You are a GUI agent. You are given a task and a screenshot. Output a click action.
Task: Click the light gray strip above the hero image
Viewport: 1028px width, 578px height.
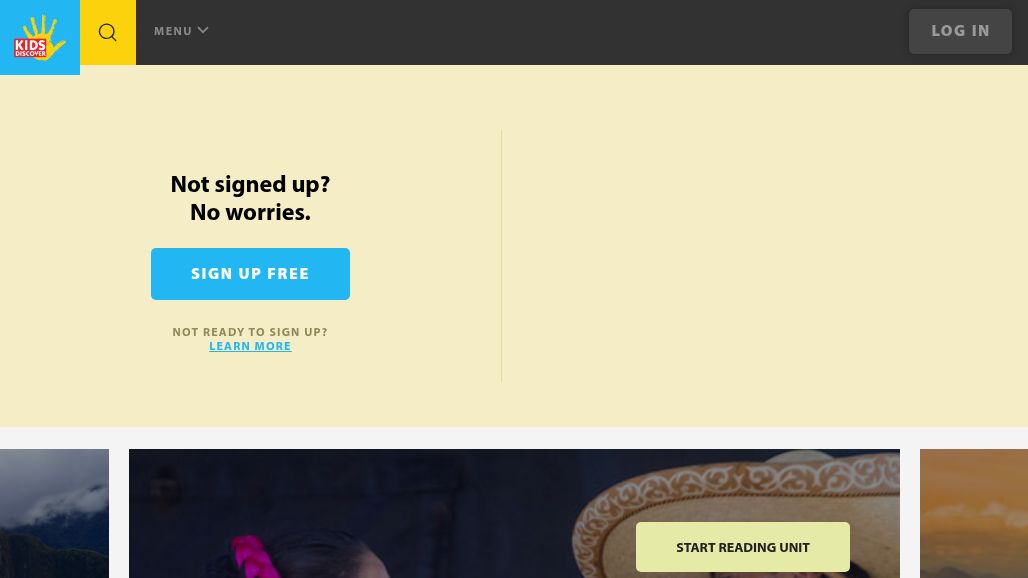tap(514, 438)
